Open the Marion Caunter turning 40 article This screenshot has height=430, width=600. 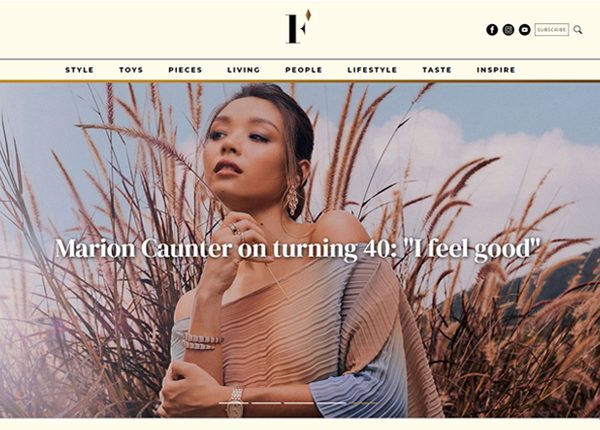pos(298,249)
